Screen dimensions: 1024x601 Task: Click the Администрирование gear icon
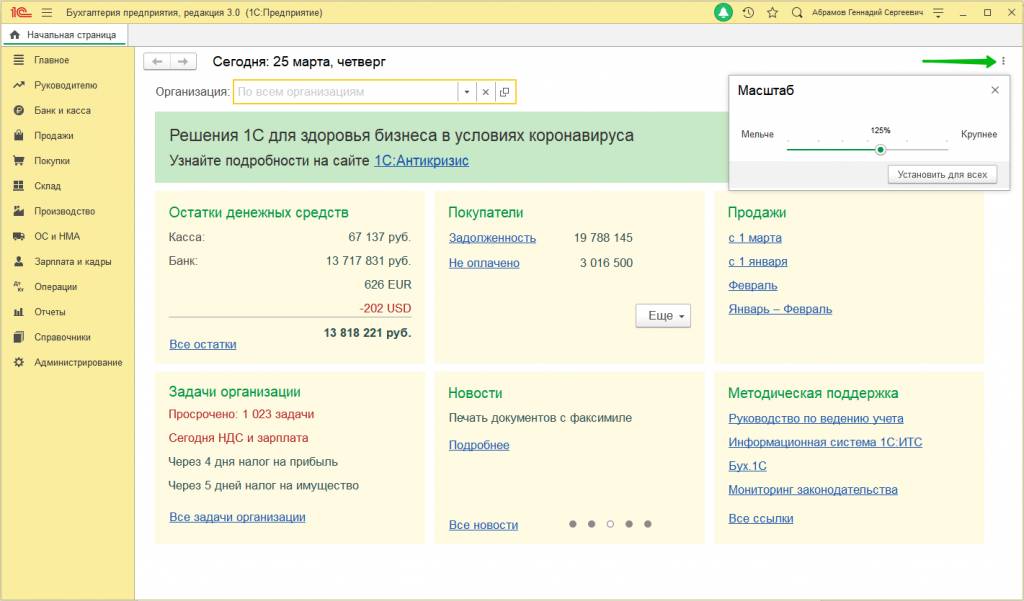click(x=19, y=362)
